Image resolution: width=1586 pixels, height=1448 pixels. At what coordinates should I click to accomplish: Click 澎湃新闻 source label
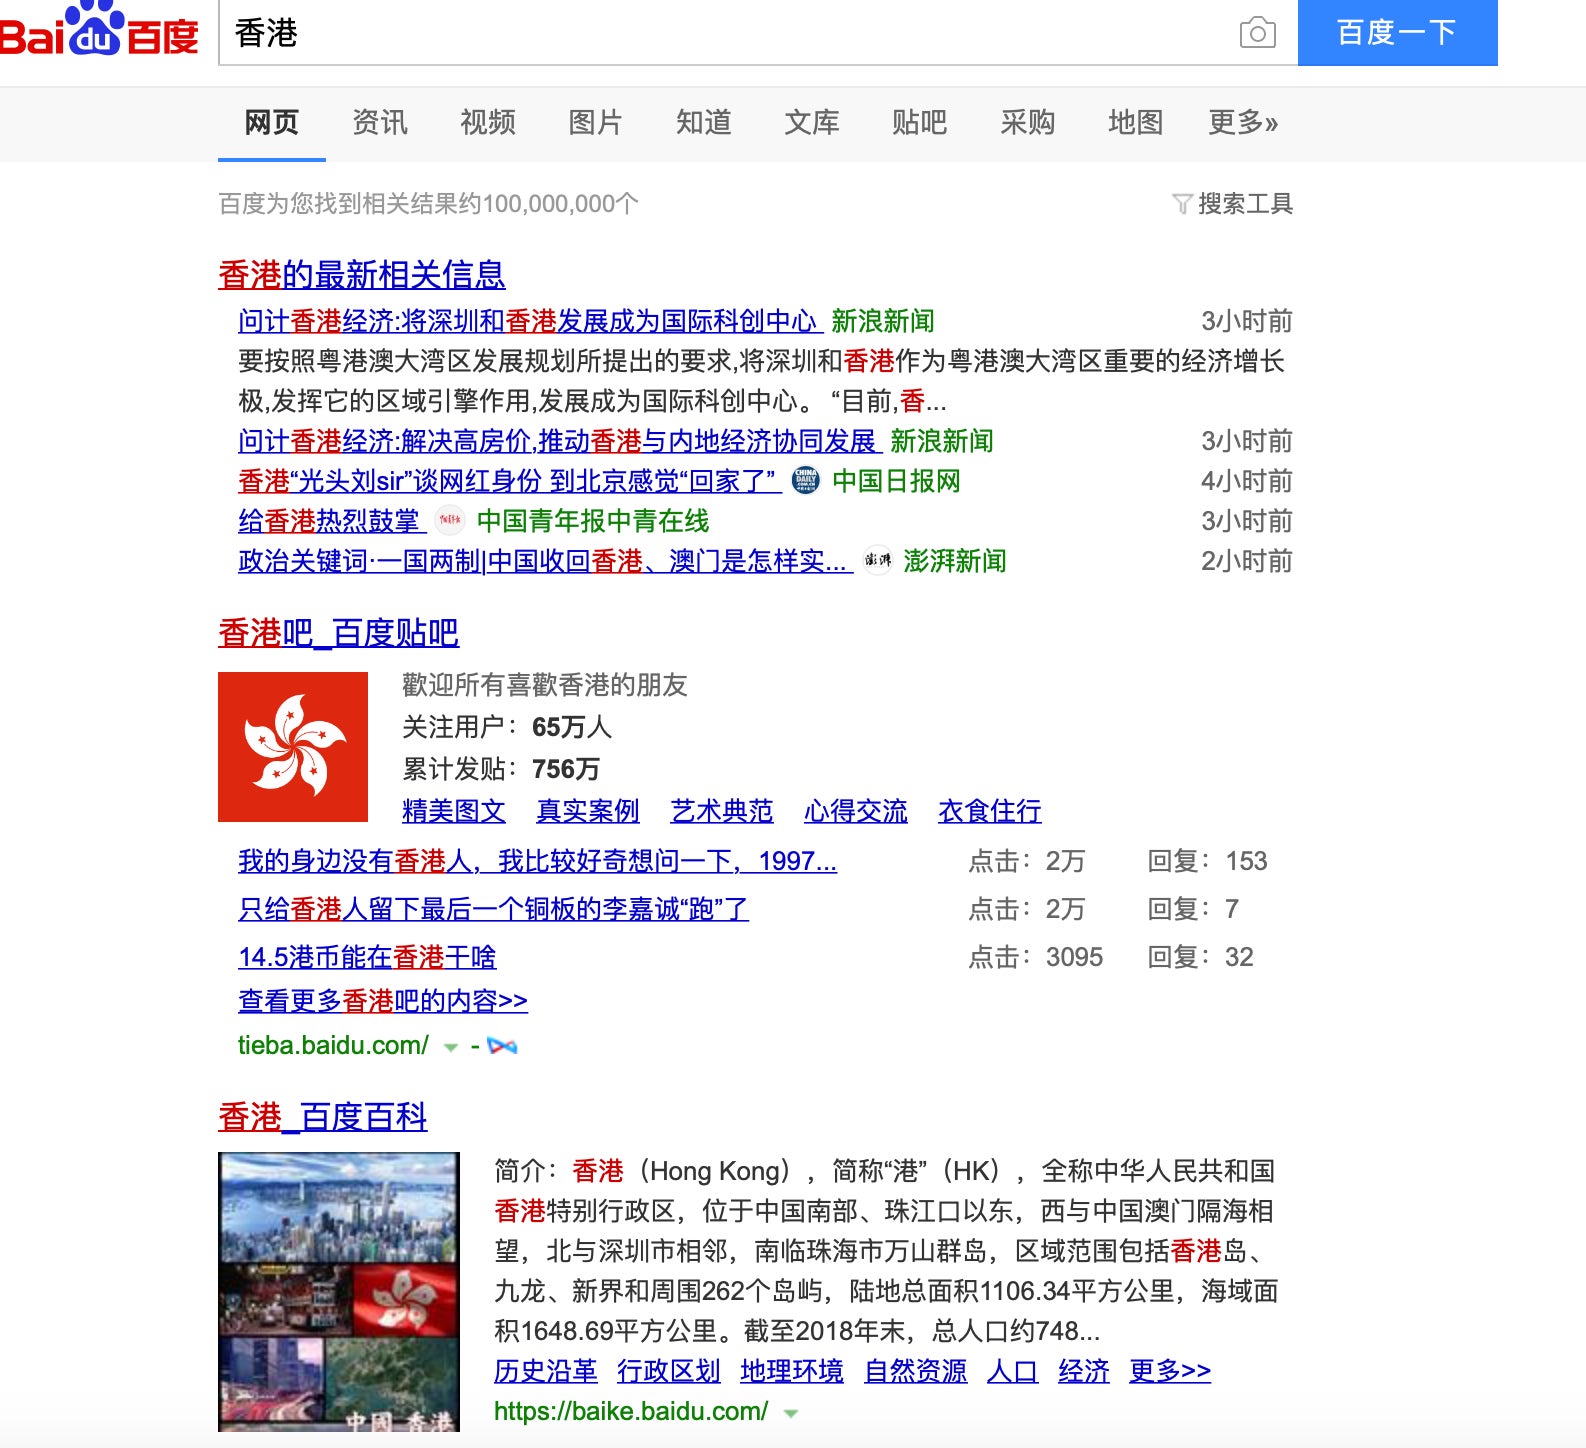click(x=955, y=561)
